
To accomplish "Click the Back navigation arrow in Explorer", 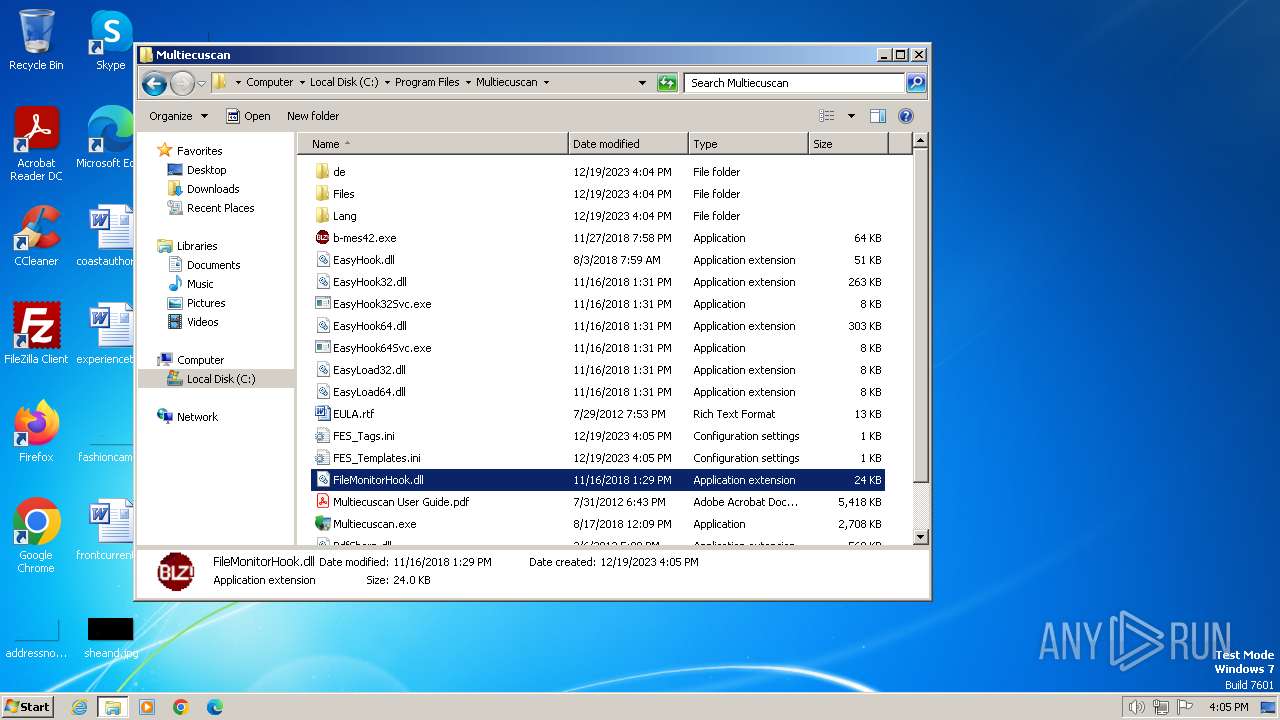I will pos(154,83).
